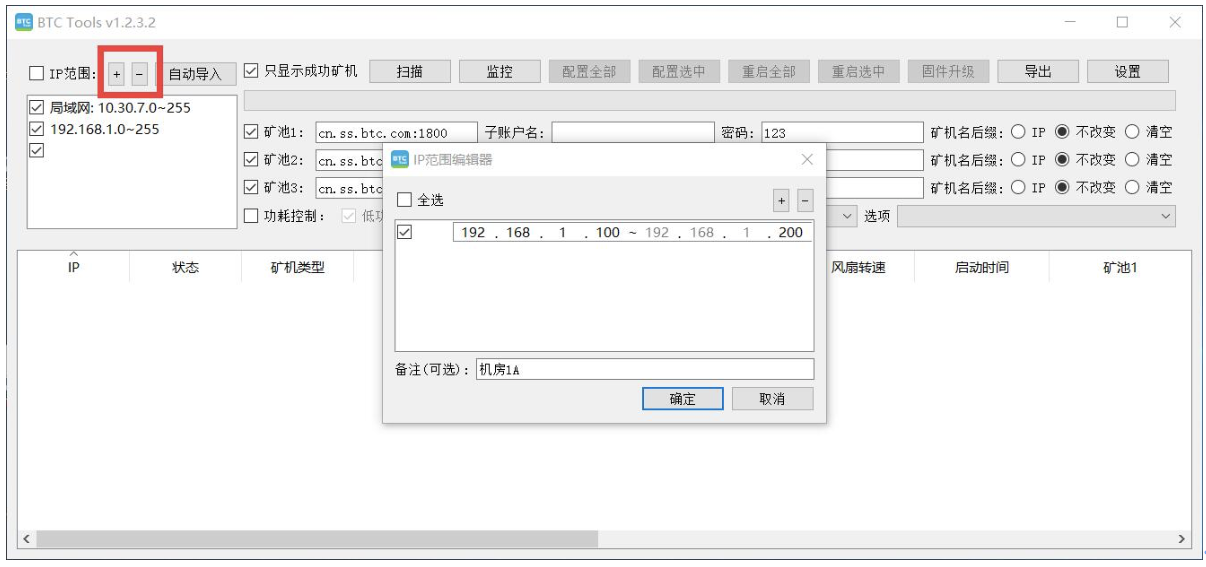
Task: Close the IP范围编辑器 dialog with X
Action: pos(807,159)
